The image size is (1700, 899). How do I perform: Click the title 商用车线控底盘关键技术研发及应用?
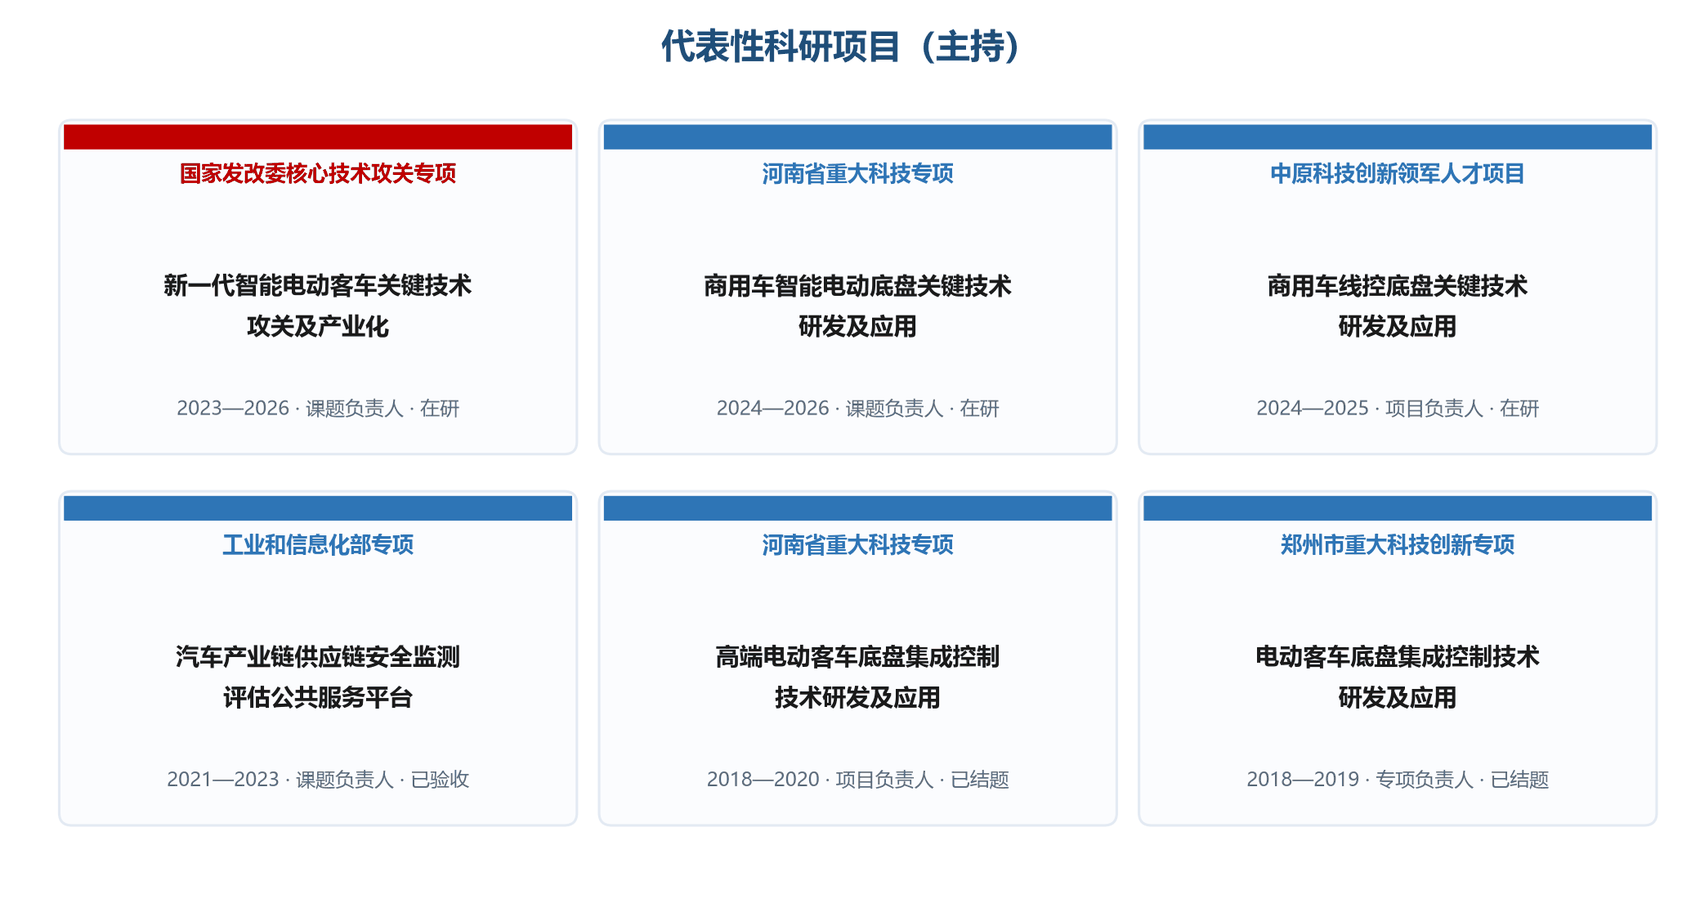click(1398, 306)
